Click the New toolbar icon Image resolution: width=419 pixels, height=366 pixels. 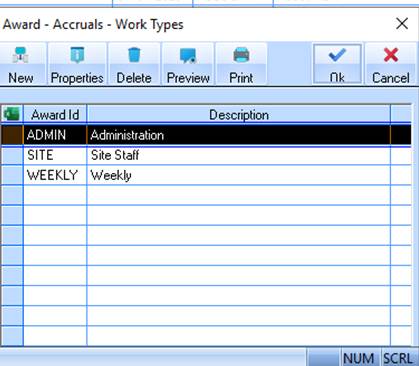click(21, 55)
